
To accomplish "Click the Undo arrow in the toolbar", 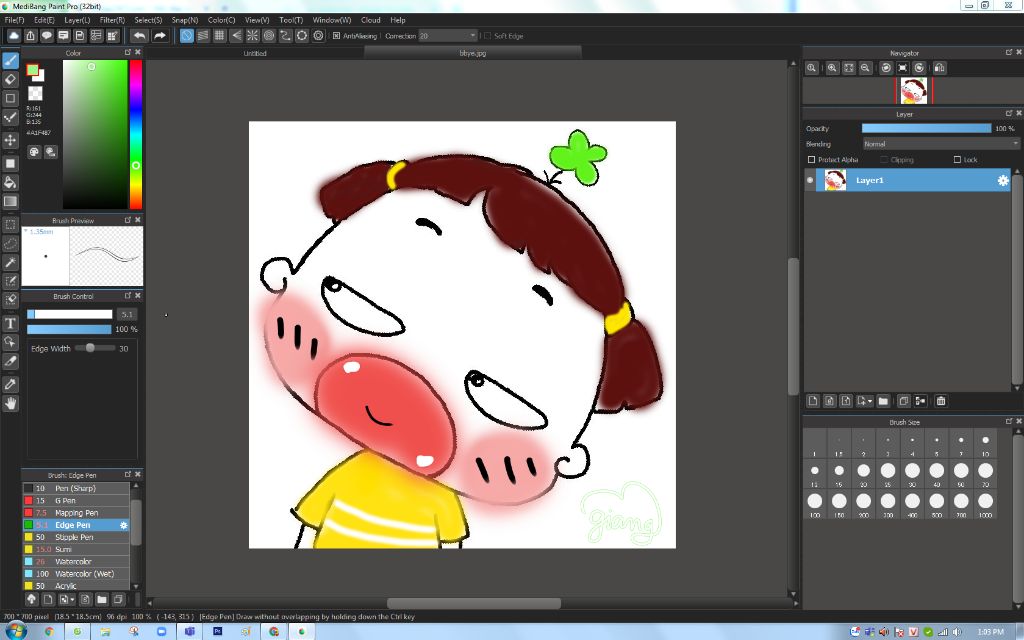I will click(x=139, y=36).
